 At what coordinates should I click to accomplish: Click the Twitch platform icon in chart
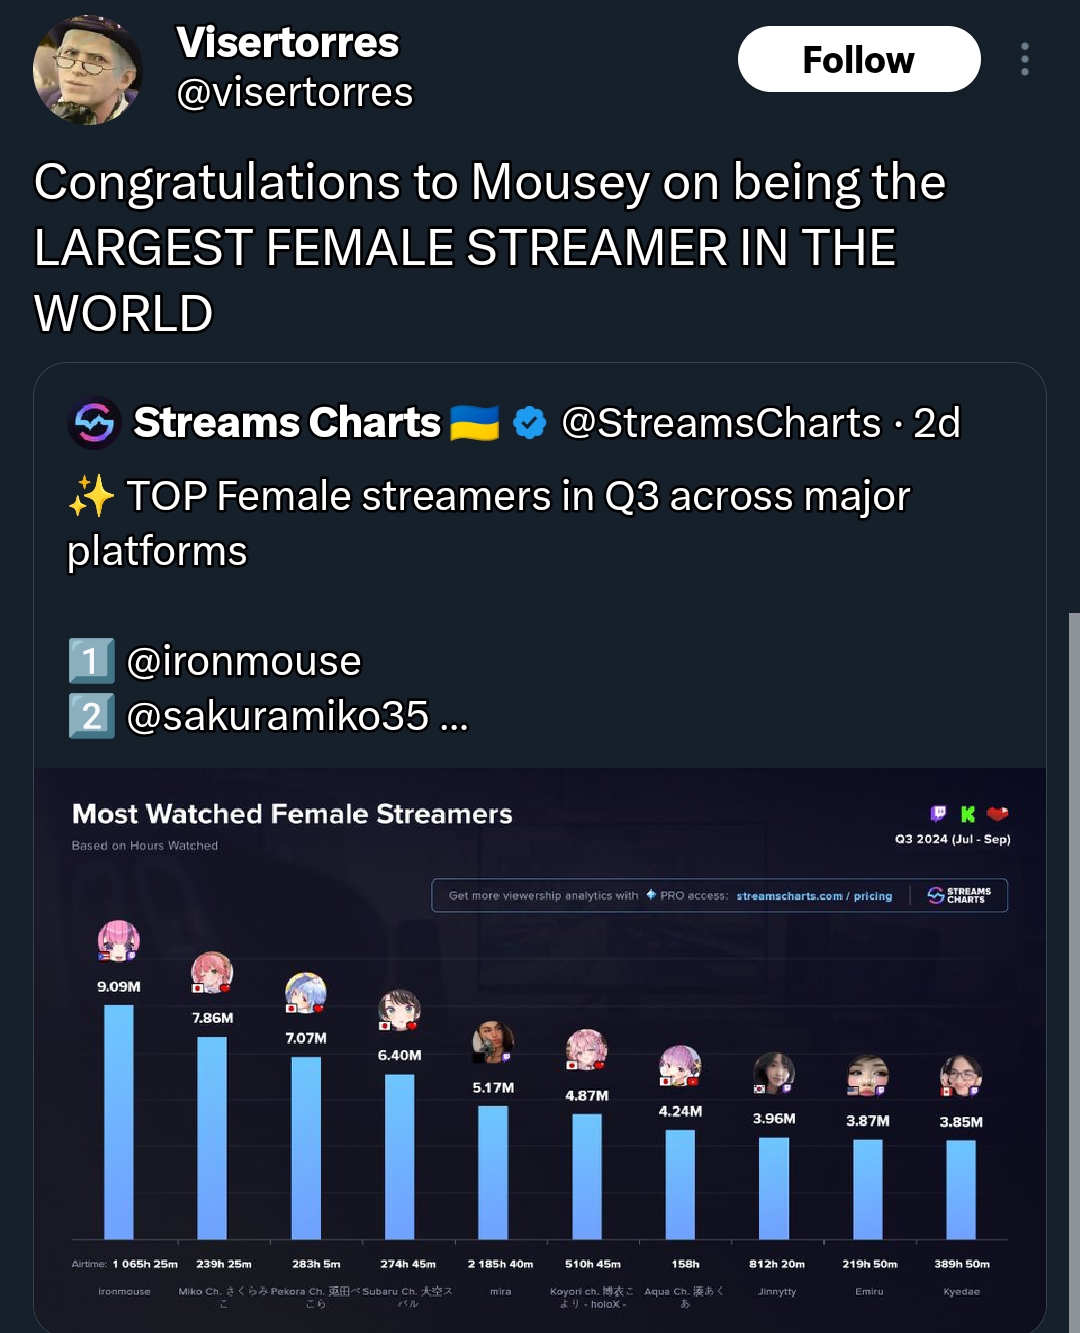(938, 813)
